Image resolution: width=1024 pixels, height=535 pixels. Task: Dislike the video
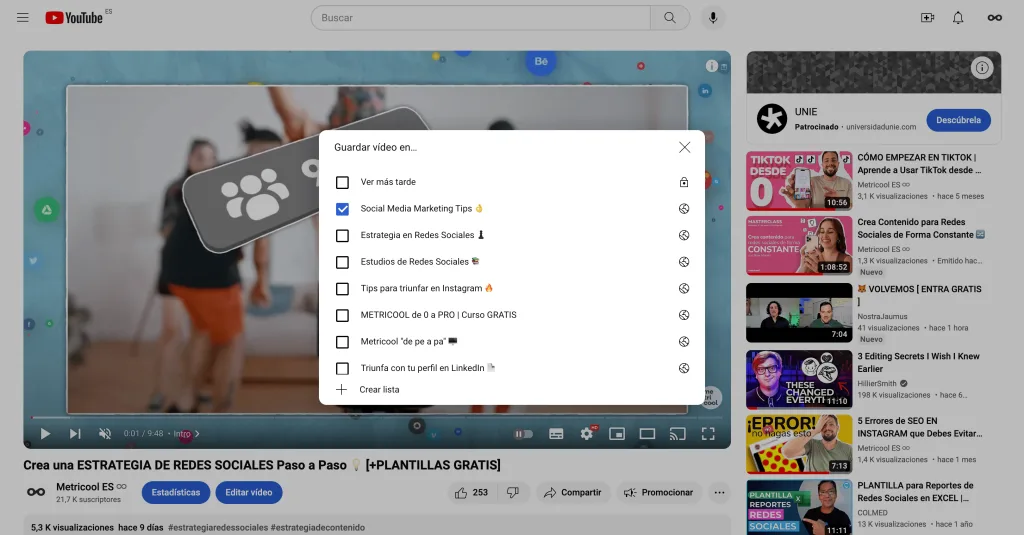click(x=513, y=493)
